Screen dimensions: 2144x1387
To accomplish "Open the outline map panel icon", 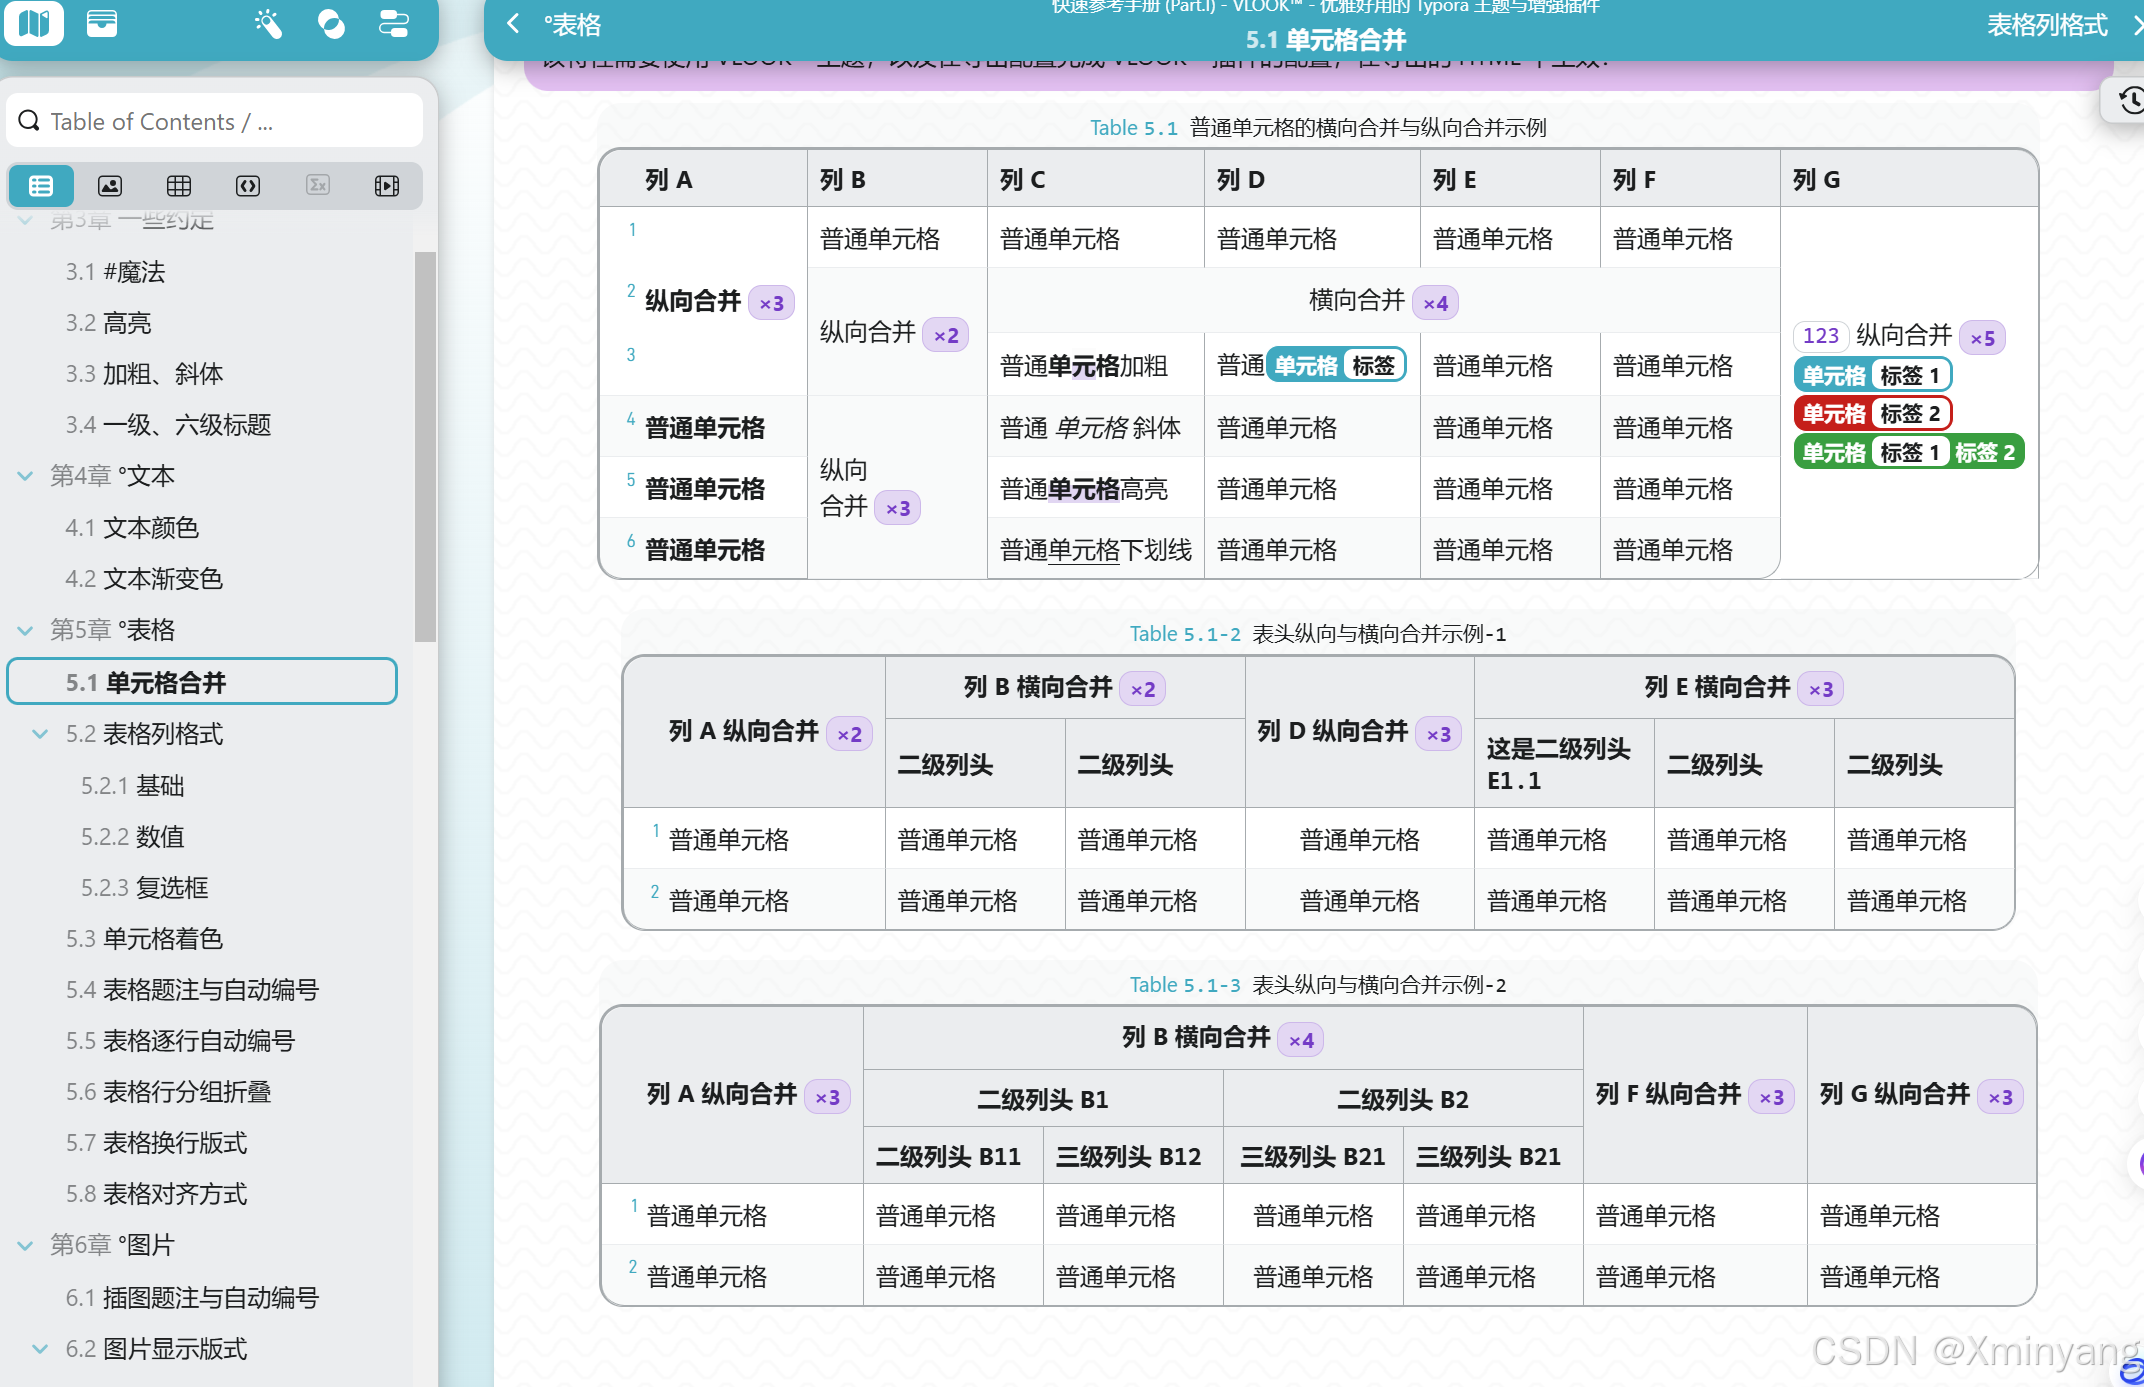I will tap(34, 22).
